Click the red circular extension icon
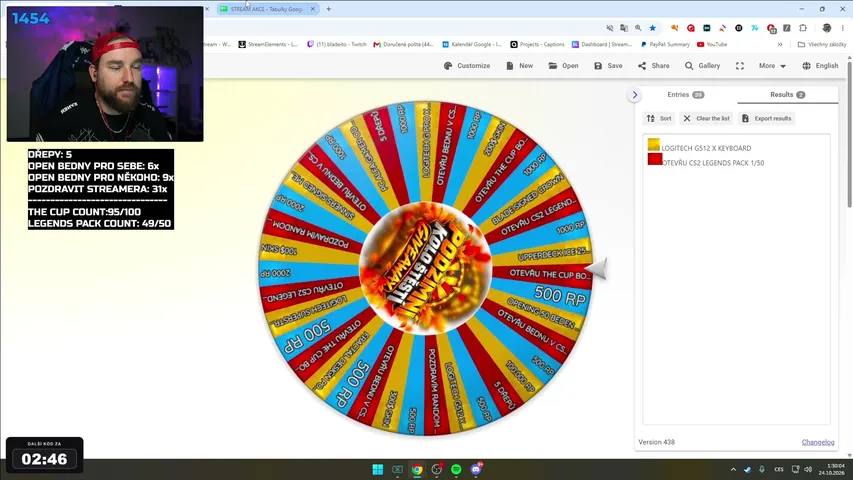 click(691, 28)
